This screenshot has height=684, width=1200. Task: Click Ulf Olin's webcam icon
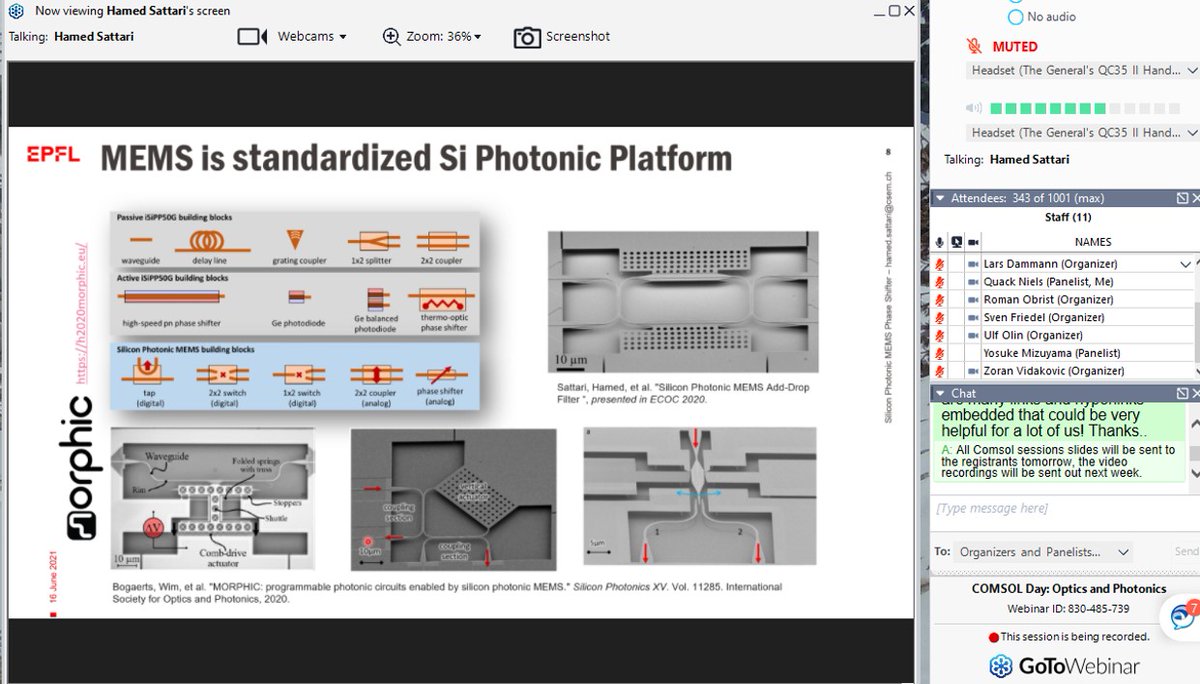(x=974, y=336)
